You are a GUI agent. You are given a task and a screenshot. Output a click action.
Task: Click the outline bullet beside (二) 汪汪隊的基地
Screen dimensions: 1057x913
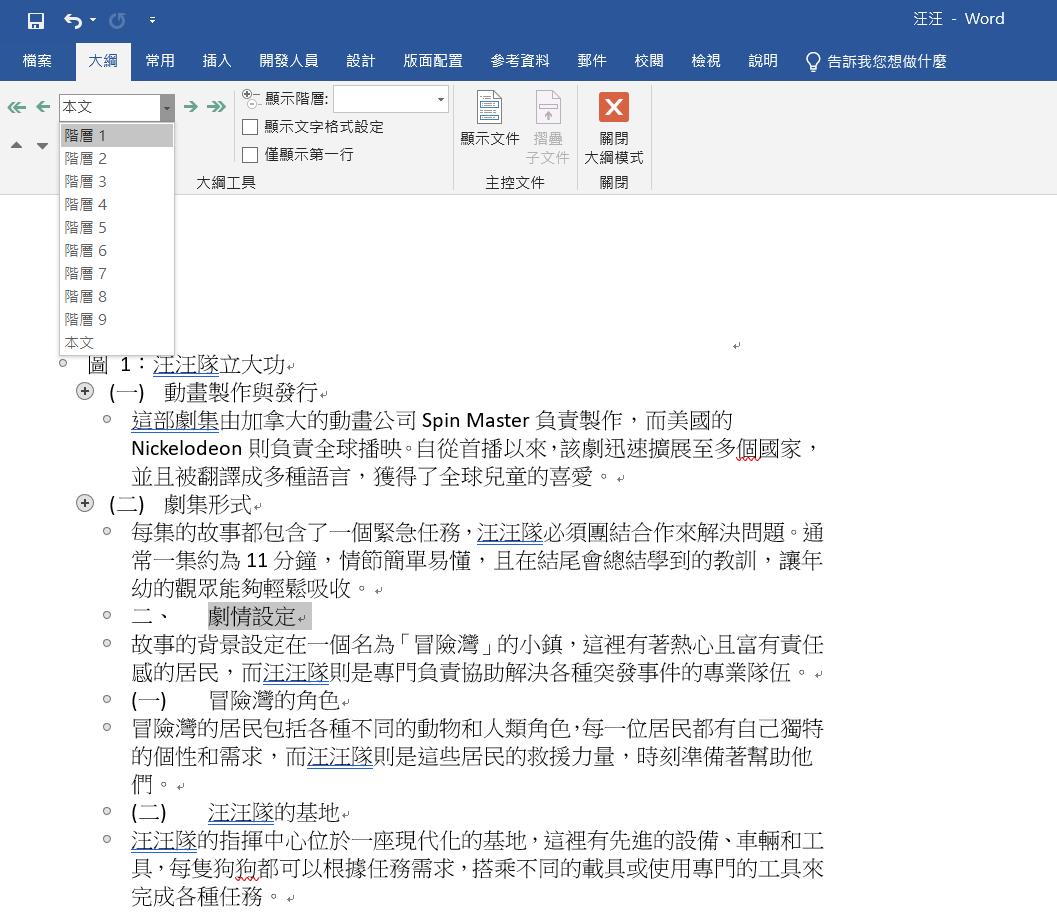(x=107, y=811)
